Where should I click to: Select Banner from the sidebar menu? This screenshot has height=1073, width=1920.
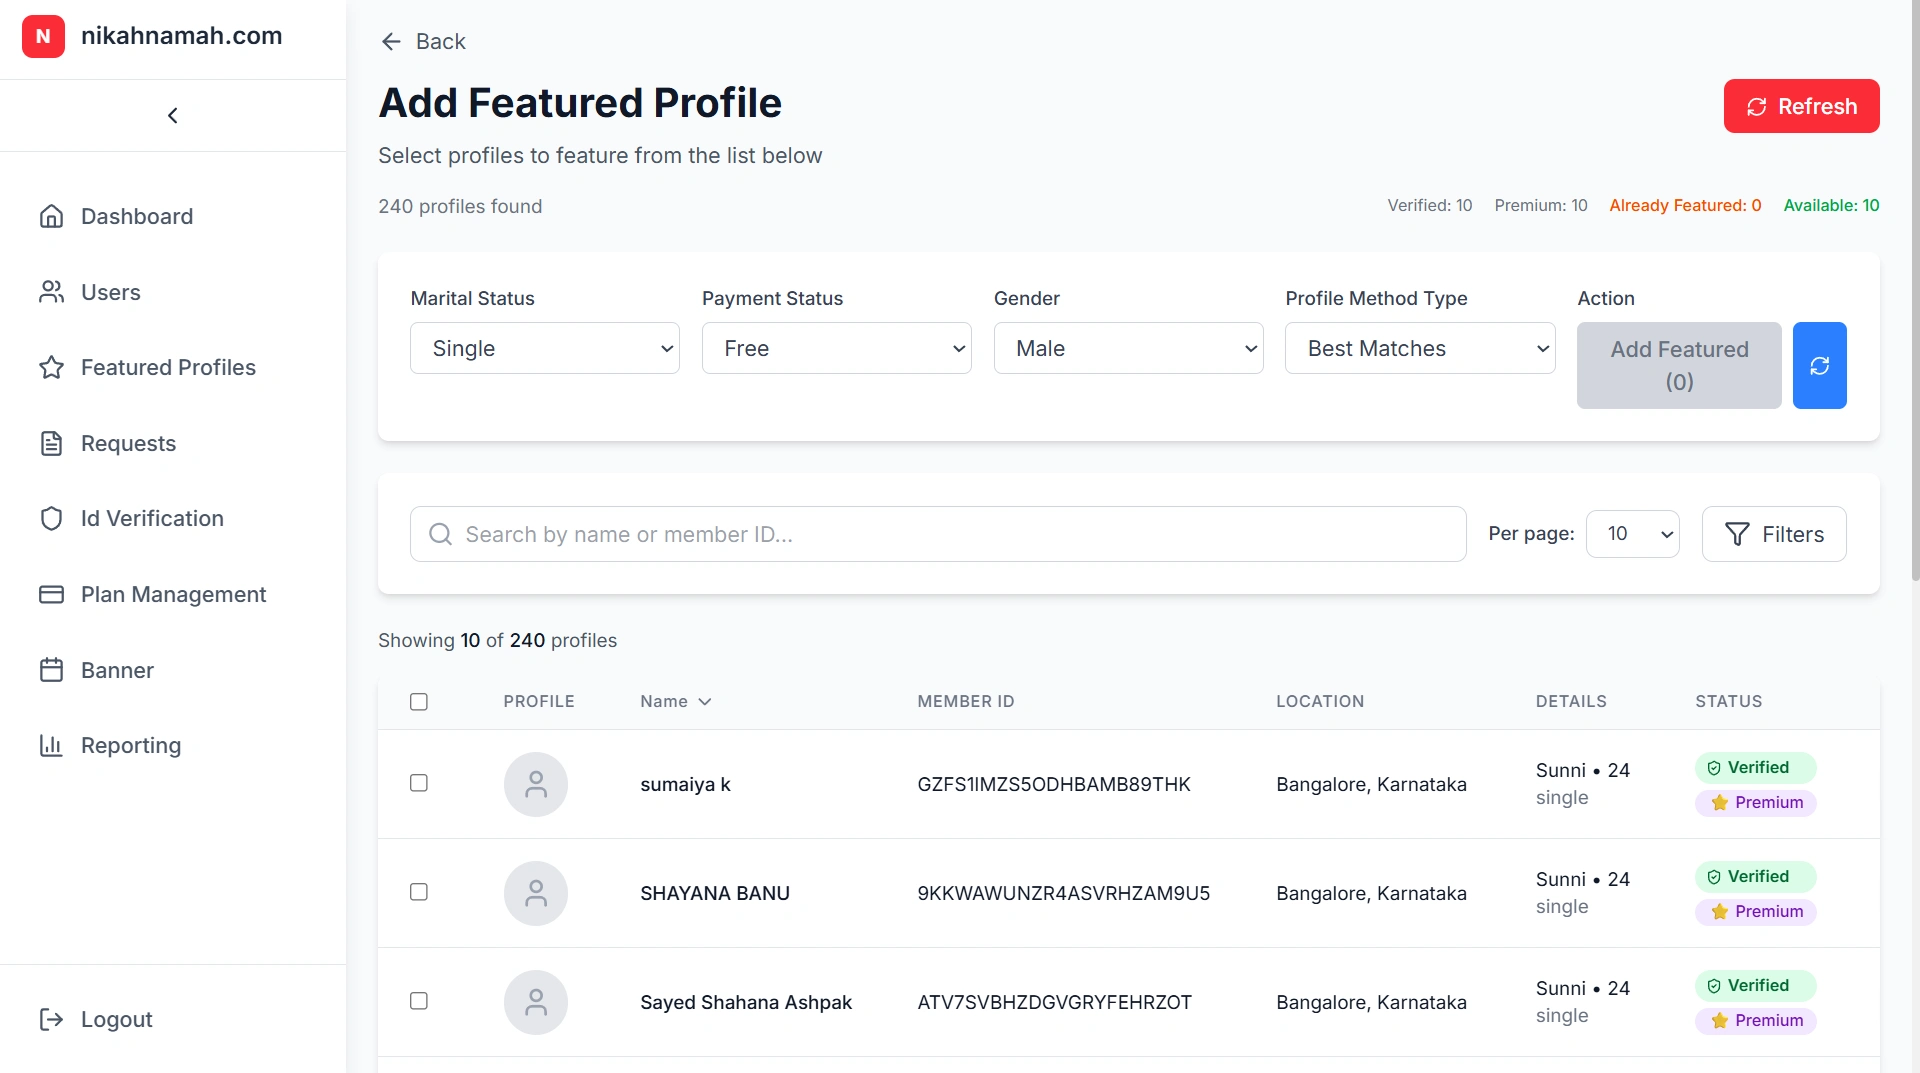(x=51, y=670)
